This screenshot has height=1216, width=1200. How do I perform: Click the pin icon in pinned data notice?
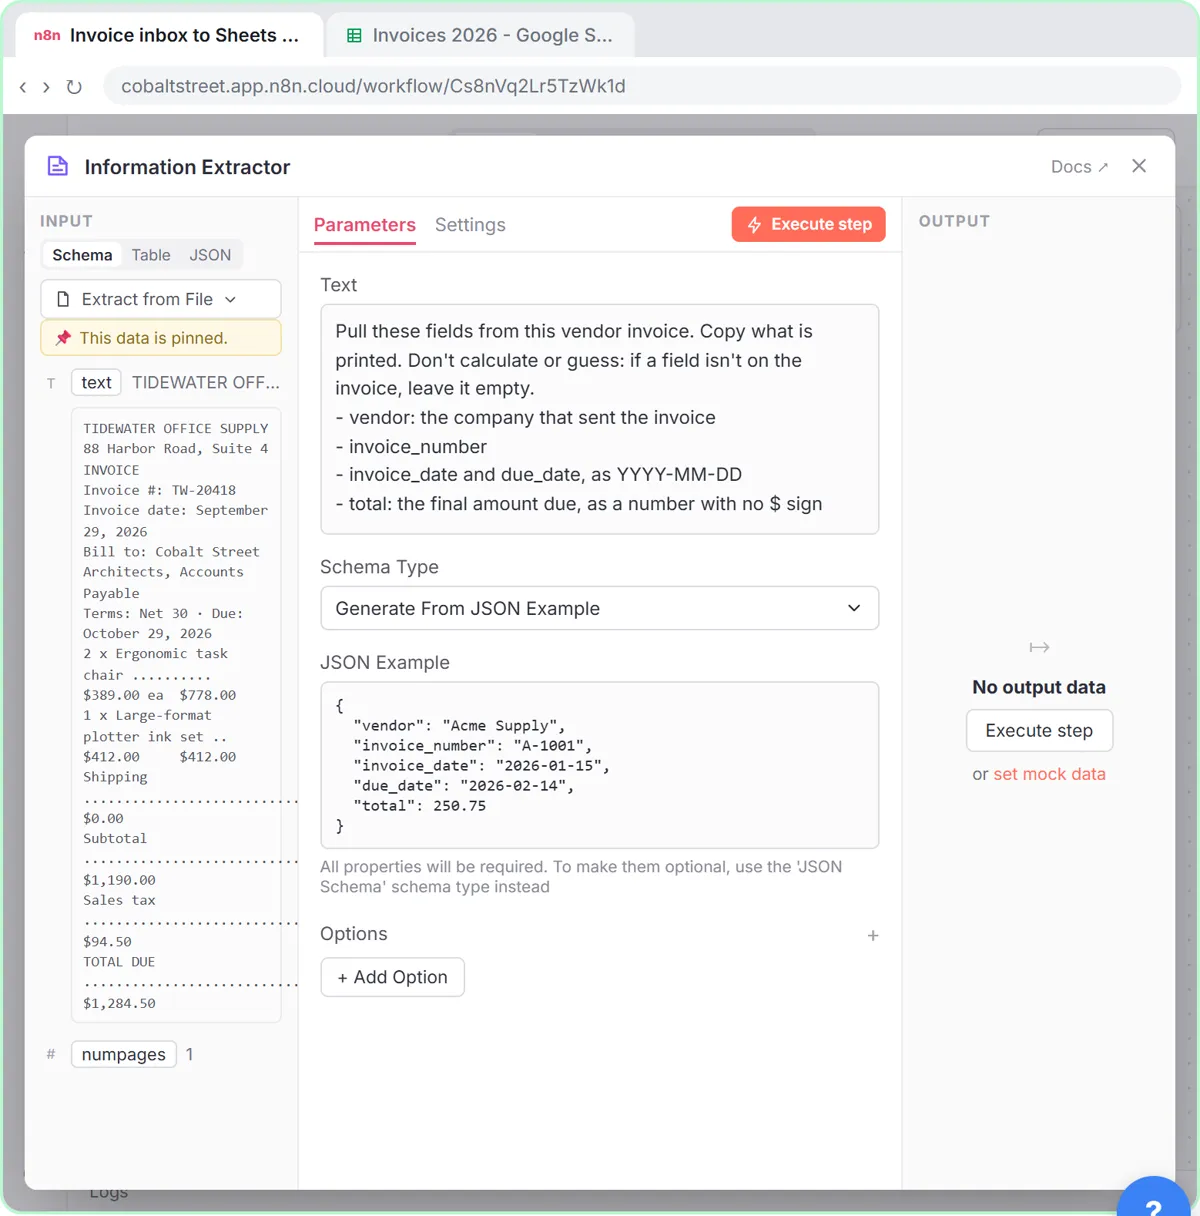[x=63, y=338]
